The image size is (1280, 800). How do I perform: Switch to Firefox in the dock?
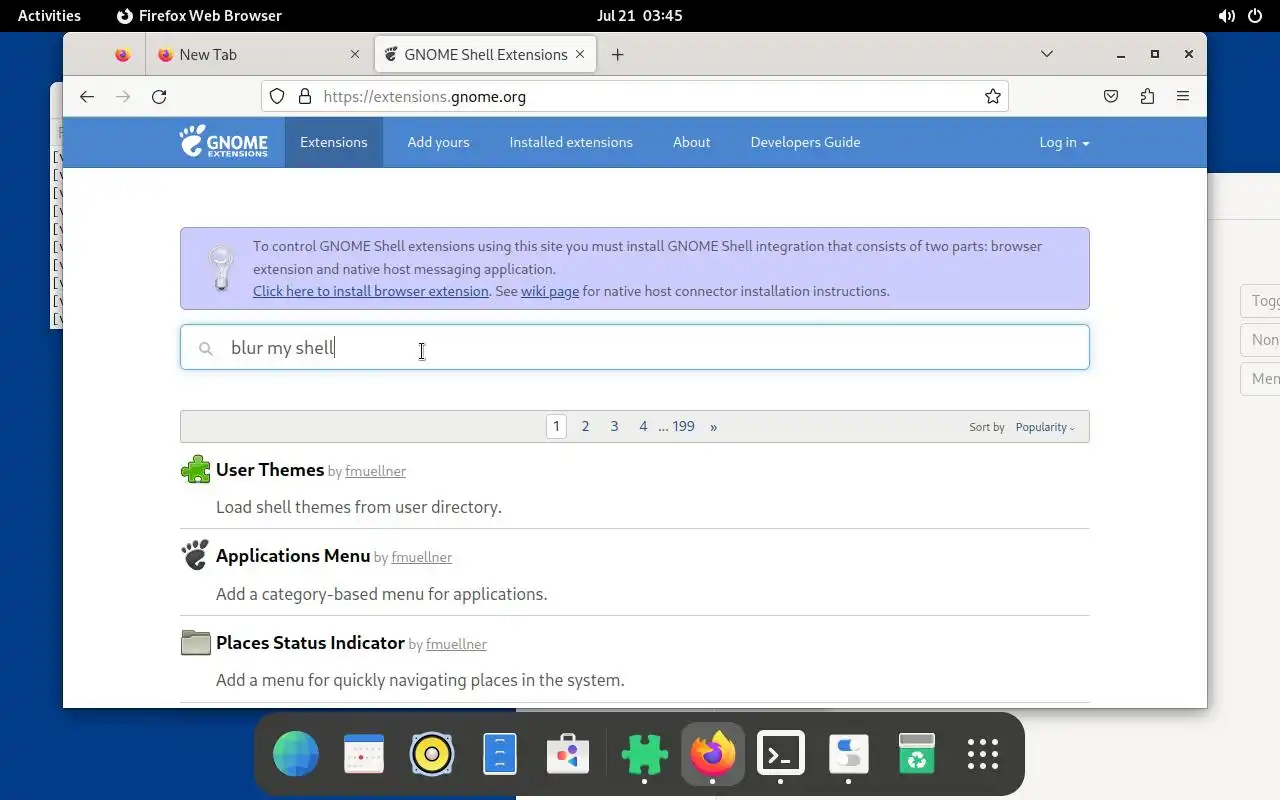click(712, 754)
